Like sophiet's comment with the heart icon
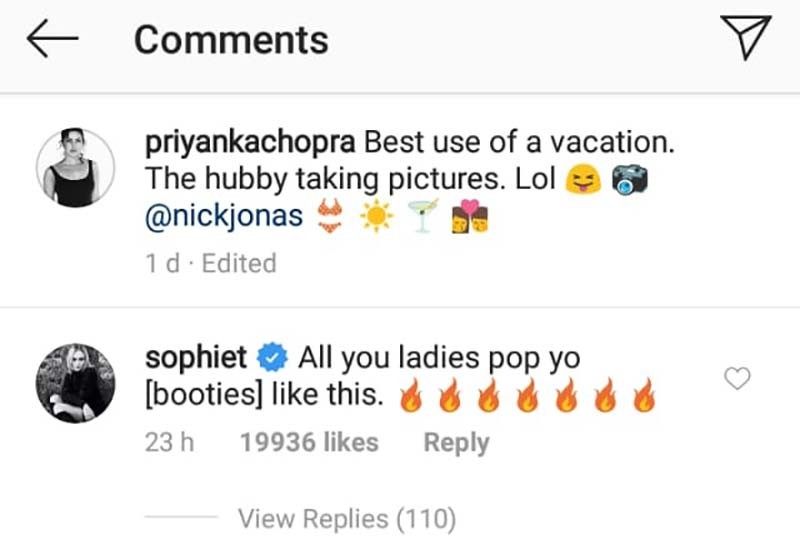The width and height of the screenshot is (800, 554). pos(737,378)
